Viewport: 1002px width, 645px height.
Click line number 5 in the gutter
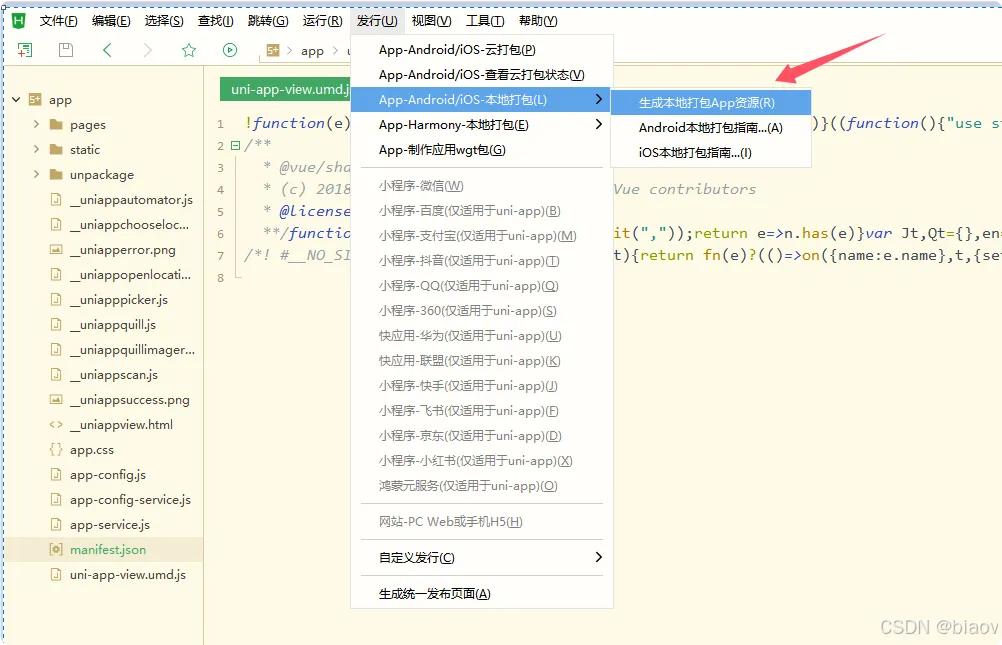(220, 212)
